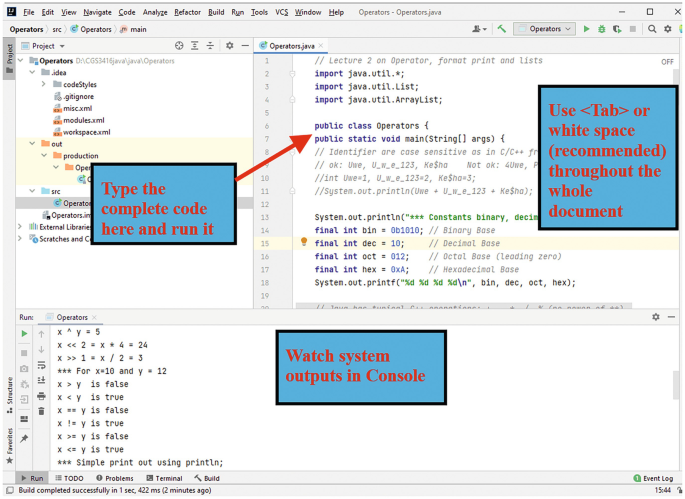Toggle the Project tool window side tab
The height and width of the screenshot is (499, 685).
(9, 54)
